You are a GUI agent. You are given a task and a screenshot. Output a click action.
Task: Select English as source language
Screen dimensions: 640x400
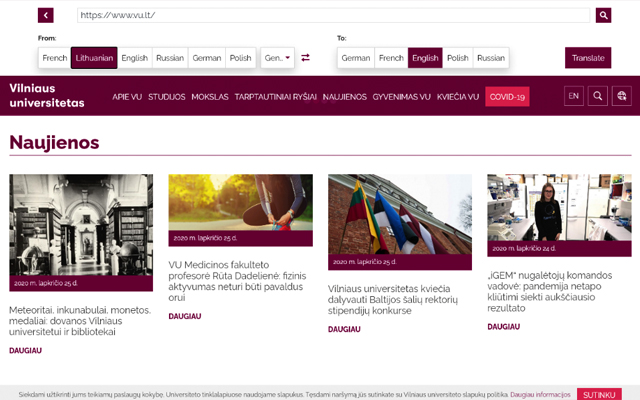(135, 58)
